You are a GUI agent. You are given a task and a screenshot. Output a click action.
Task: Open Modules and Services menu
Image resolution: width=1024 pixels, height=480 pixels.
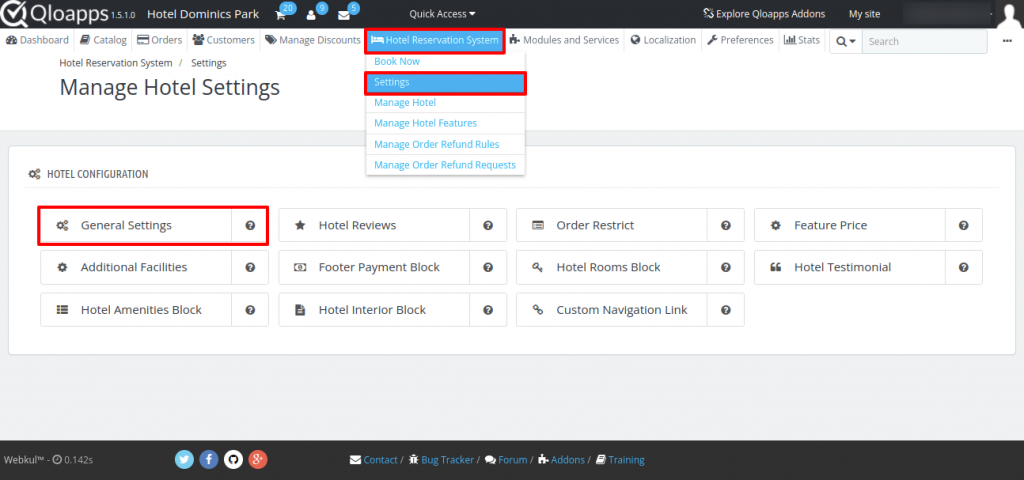pos(564,40)
